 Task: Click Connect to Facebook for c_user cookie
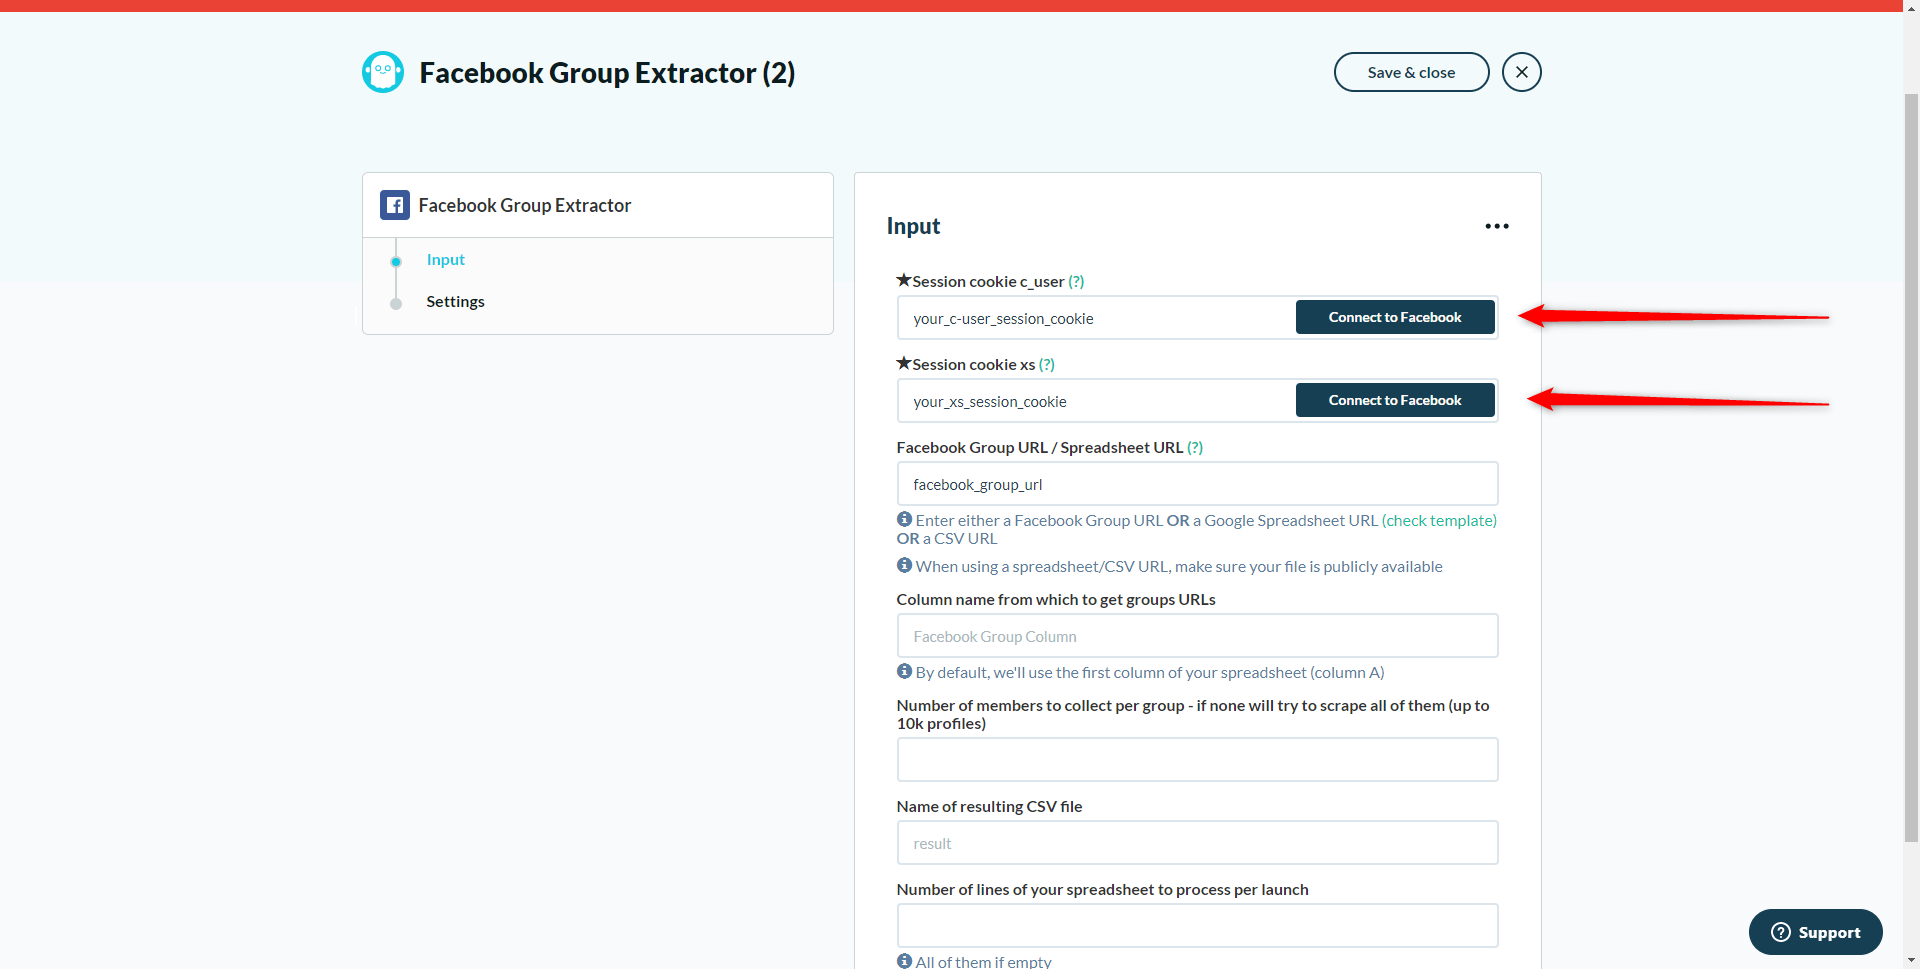(1395, 317)
